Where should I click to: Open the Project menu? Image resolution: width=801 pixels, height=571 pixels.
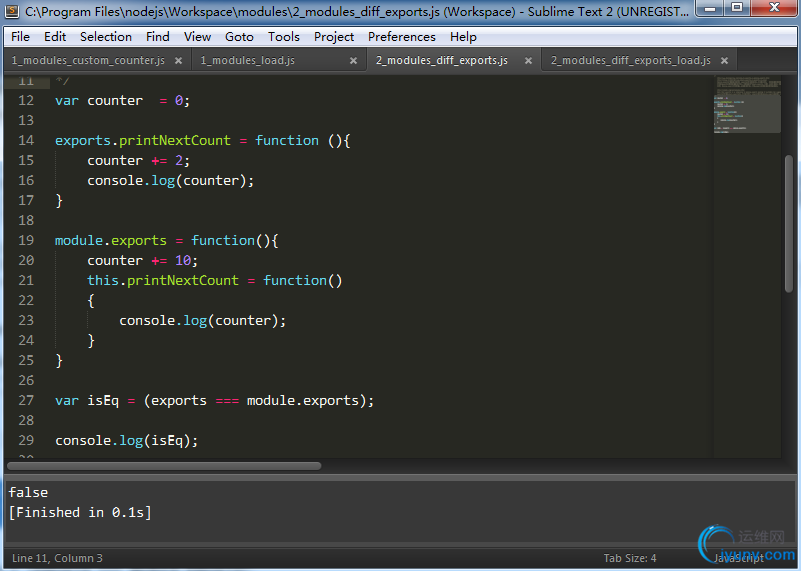[334, 37]
